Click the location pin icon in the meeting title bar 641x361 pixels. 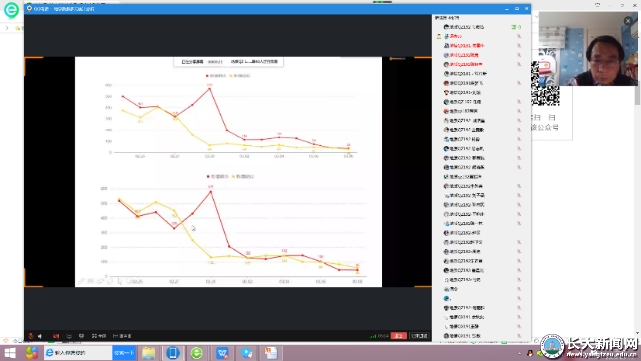29,9
